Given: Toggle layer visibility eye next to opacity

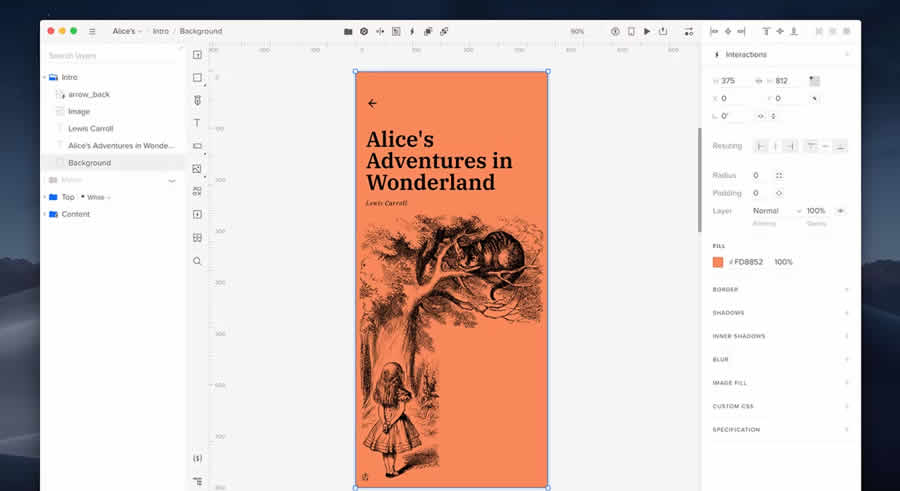Looking at the screenshot, I should (840, 211).
